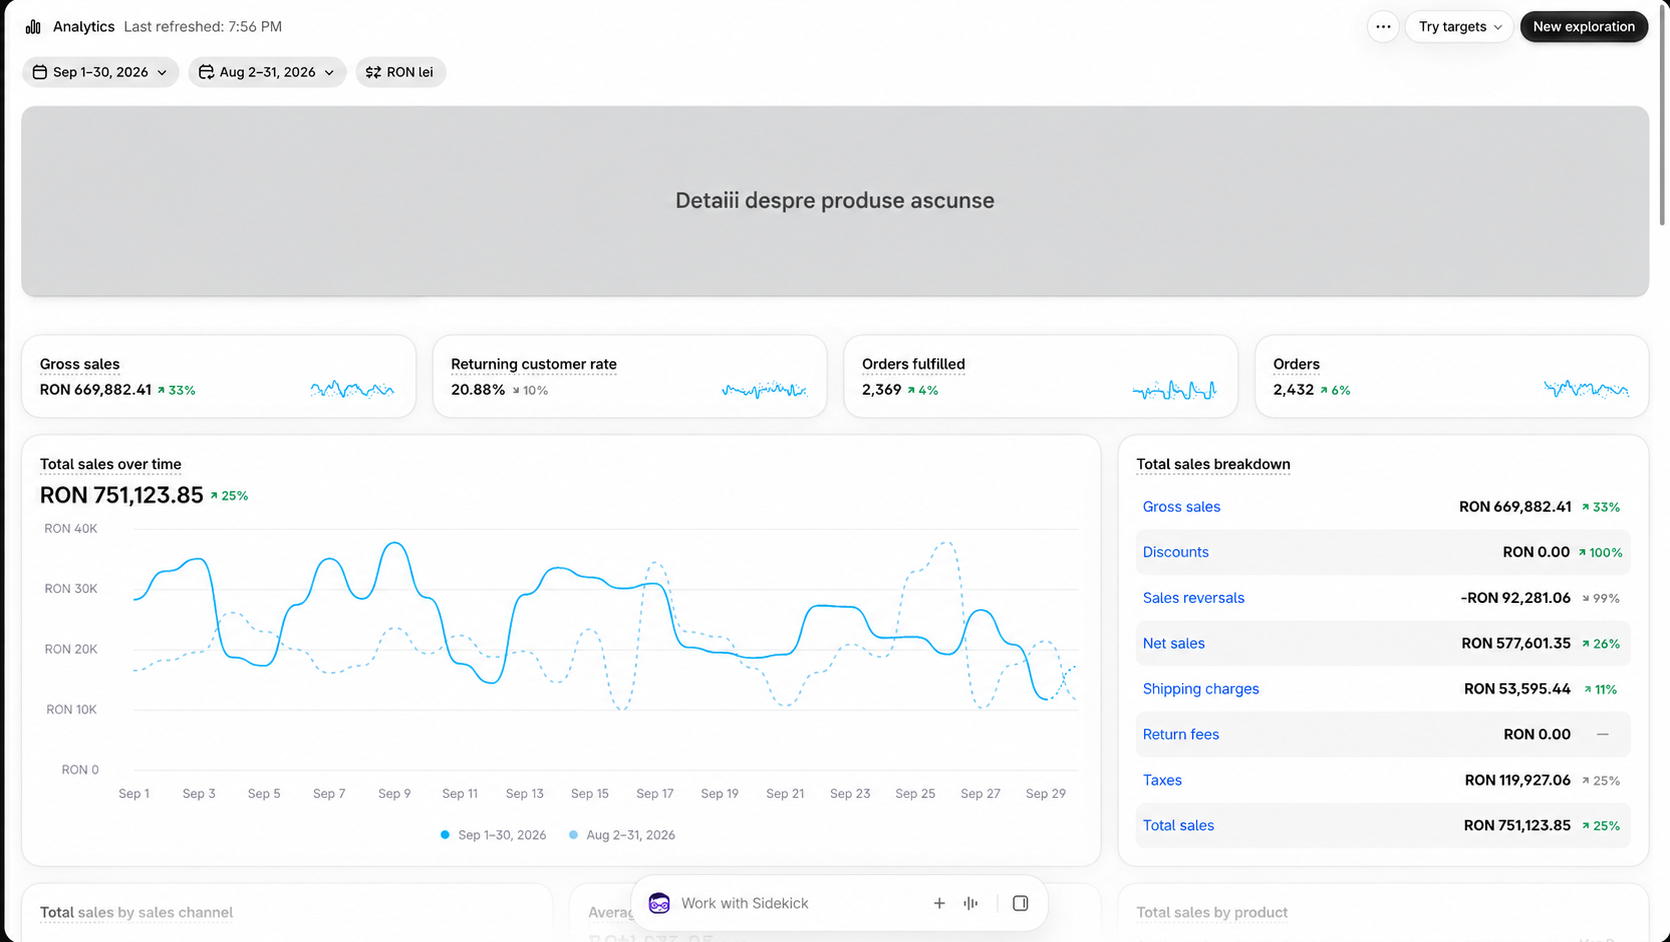Click the Gross sales sparkline chart
The image size is (1670, 942).
[352, 389]
